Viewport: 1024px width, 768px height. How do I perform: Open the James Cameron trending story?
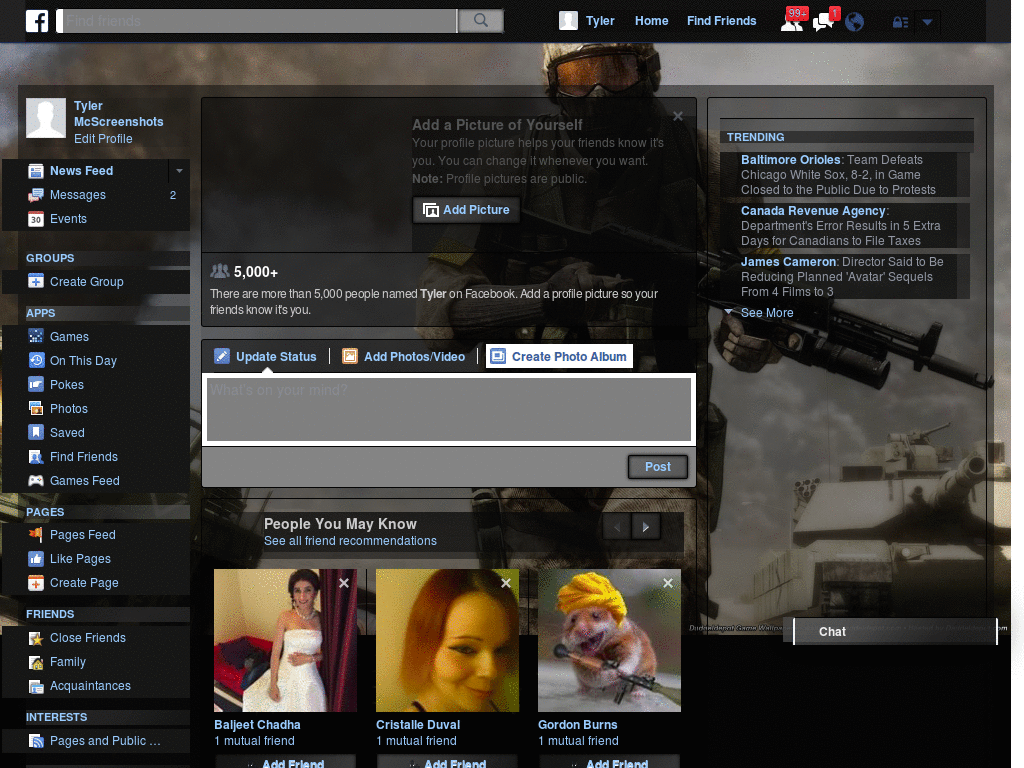click(842, 277)
